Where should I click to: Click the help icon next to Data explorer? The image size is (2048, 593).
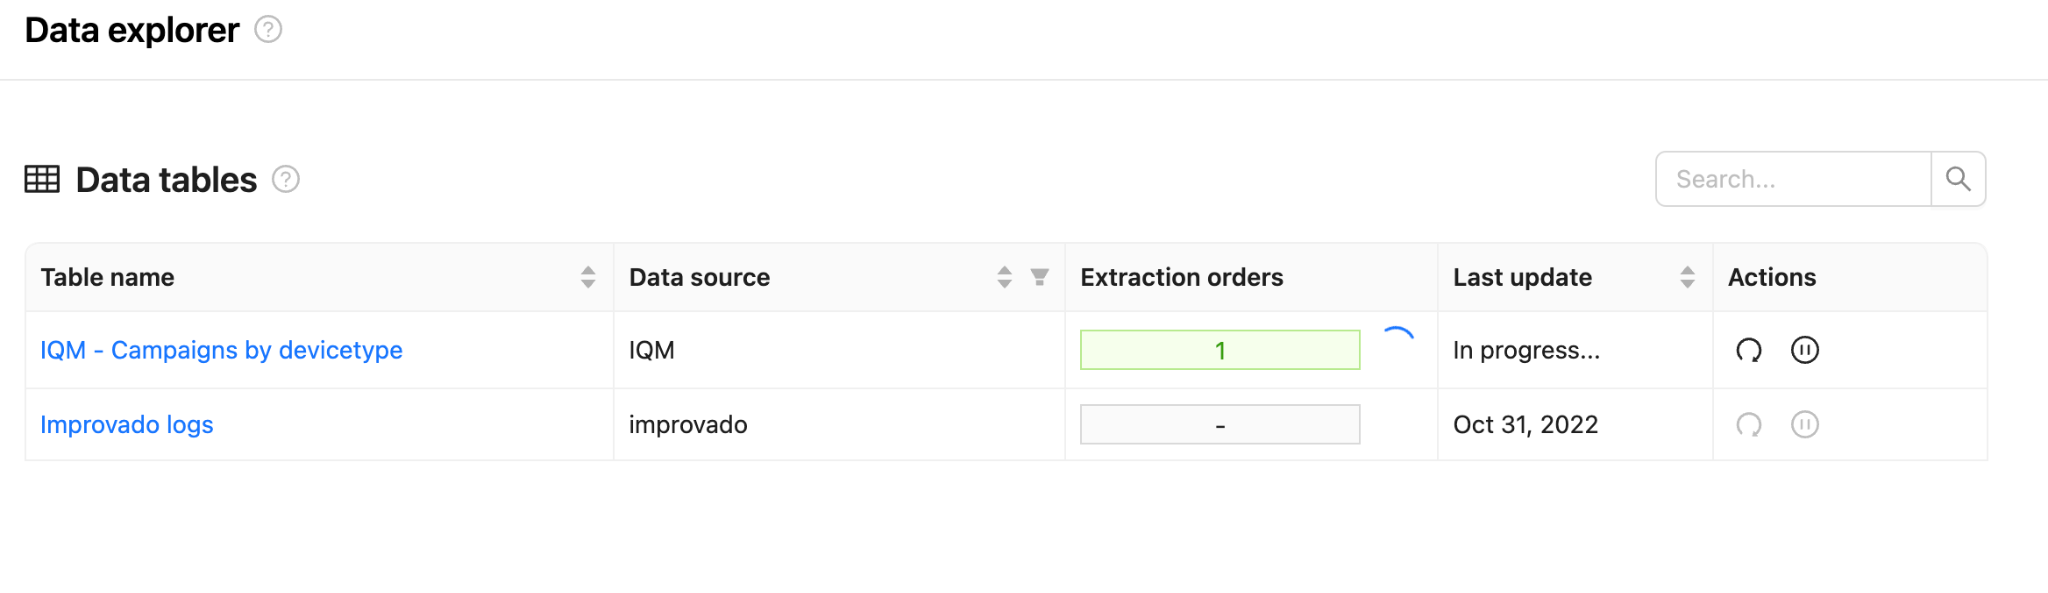[268, 30]
